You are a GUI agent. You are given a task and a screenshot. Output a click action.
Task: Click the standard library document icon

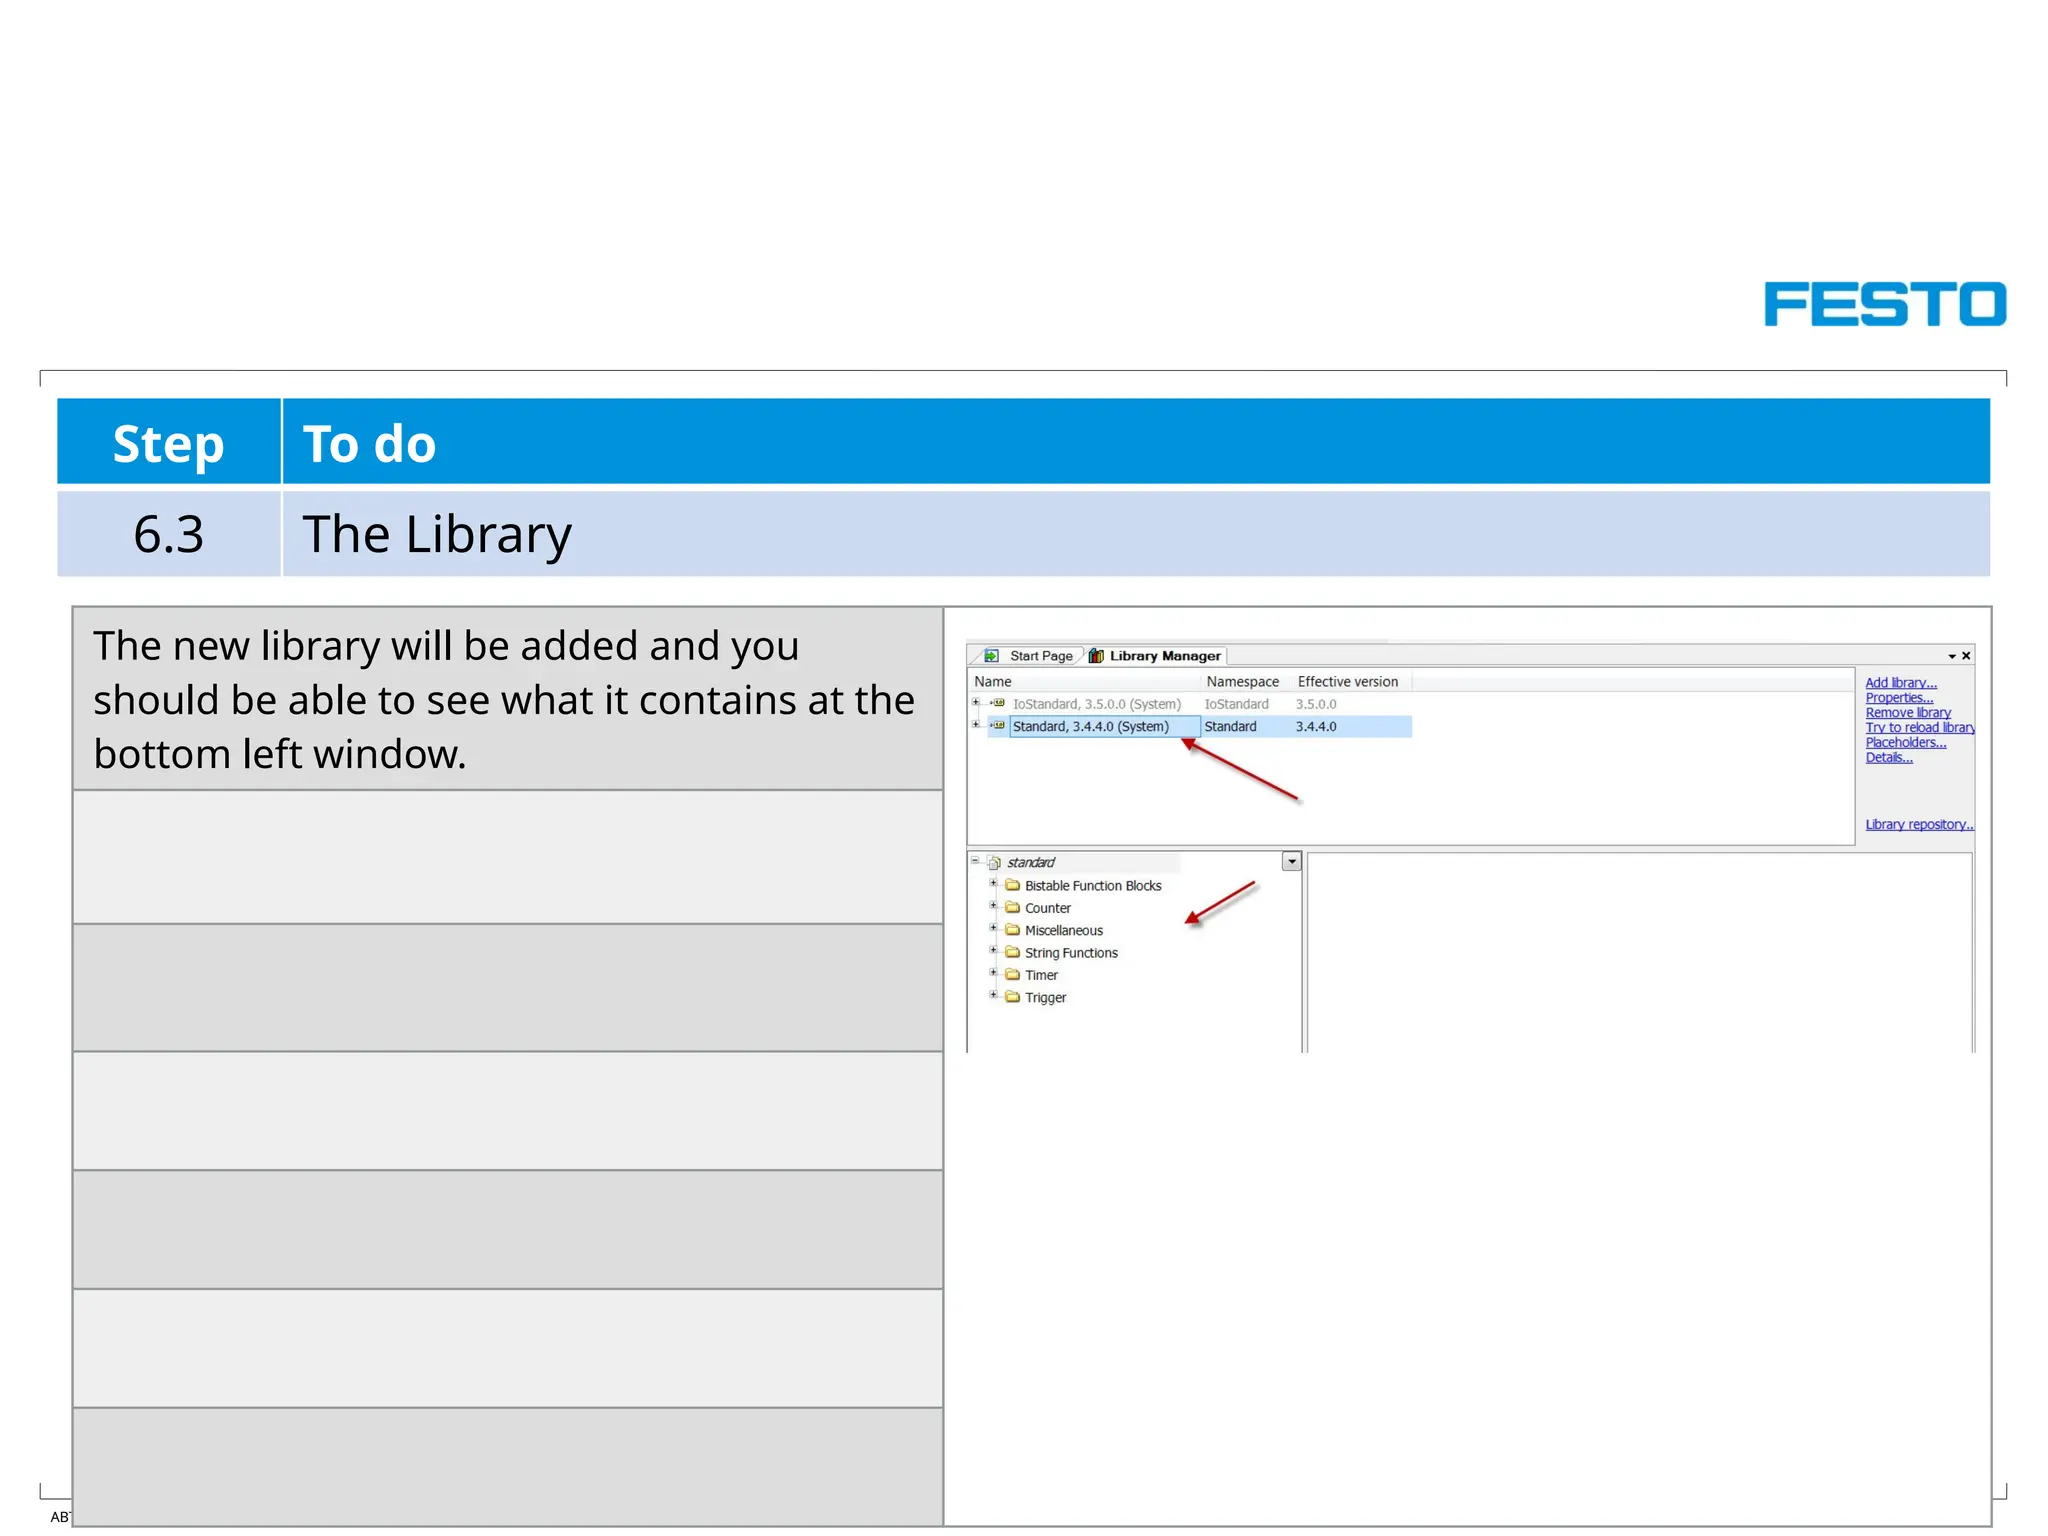[994, 862]
